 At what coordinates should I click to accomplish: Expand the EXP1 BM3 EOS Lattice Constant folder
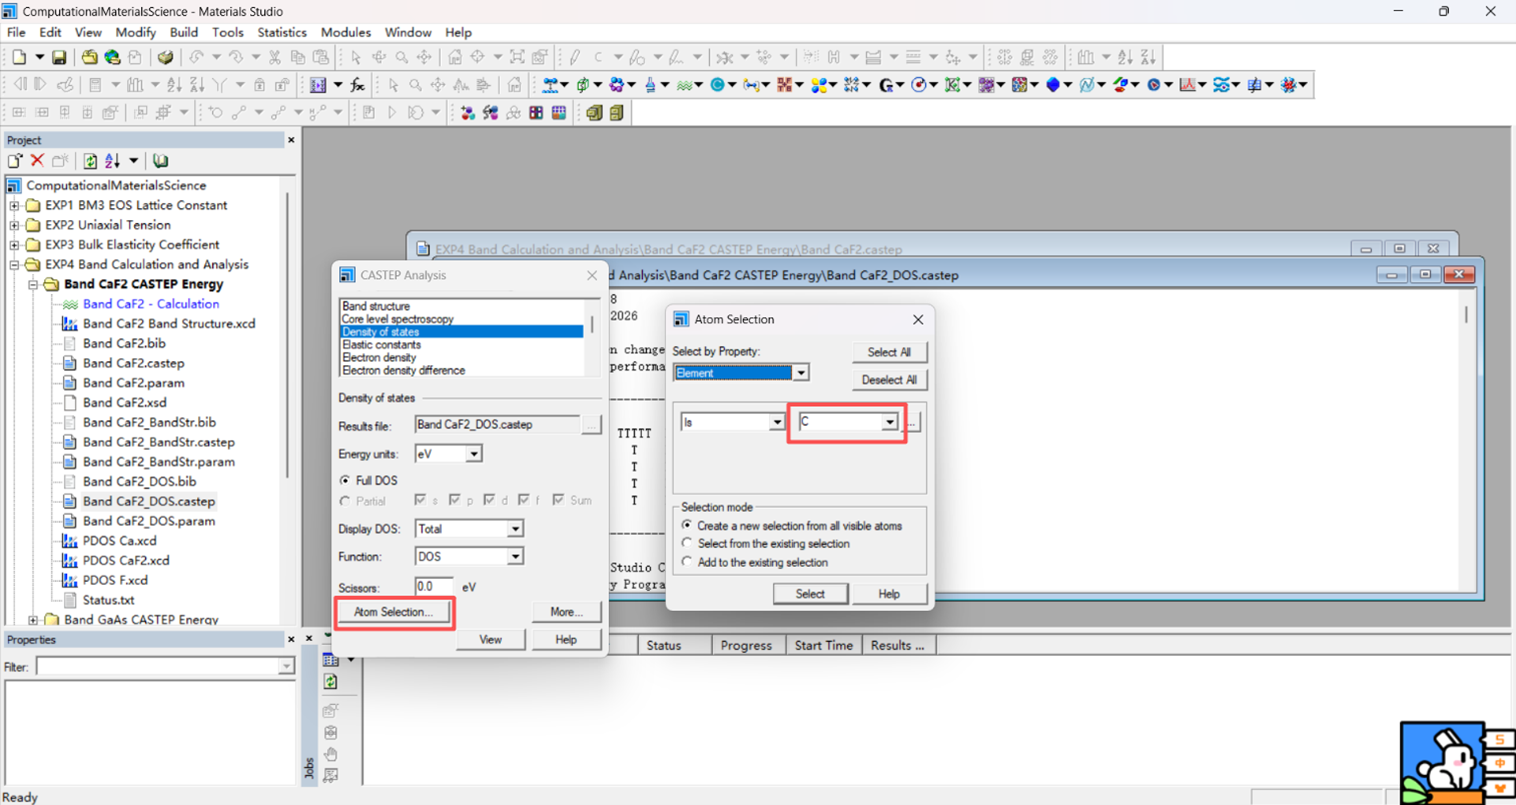(15, 206)
